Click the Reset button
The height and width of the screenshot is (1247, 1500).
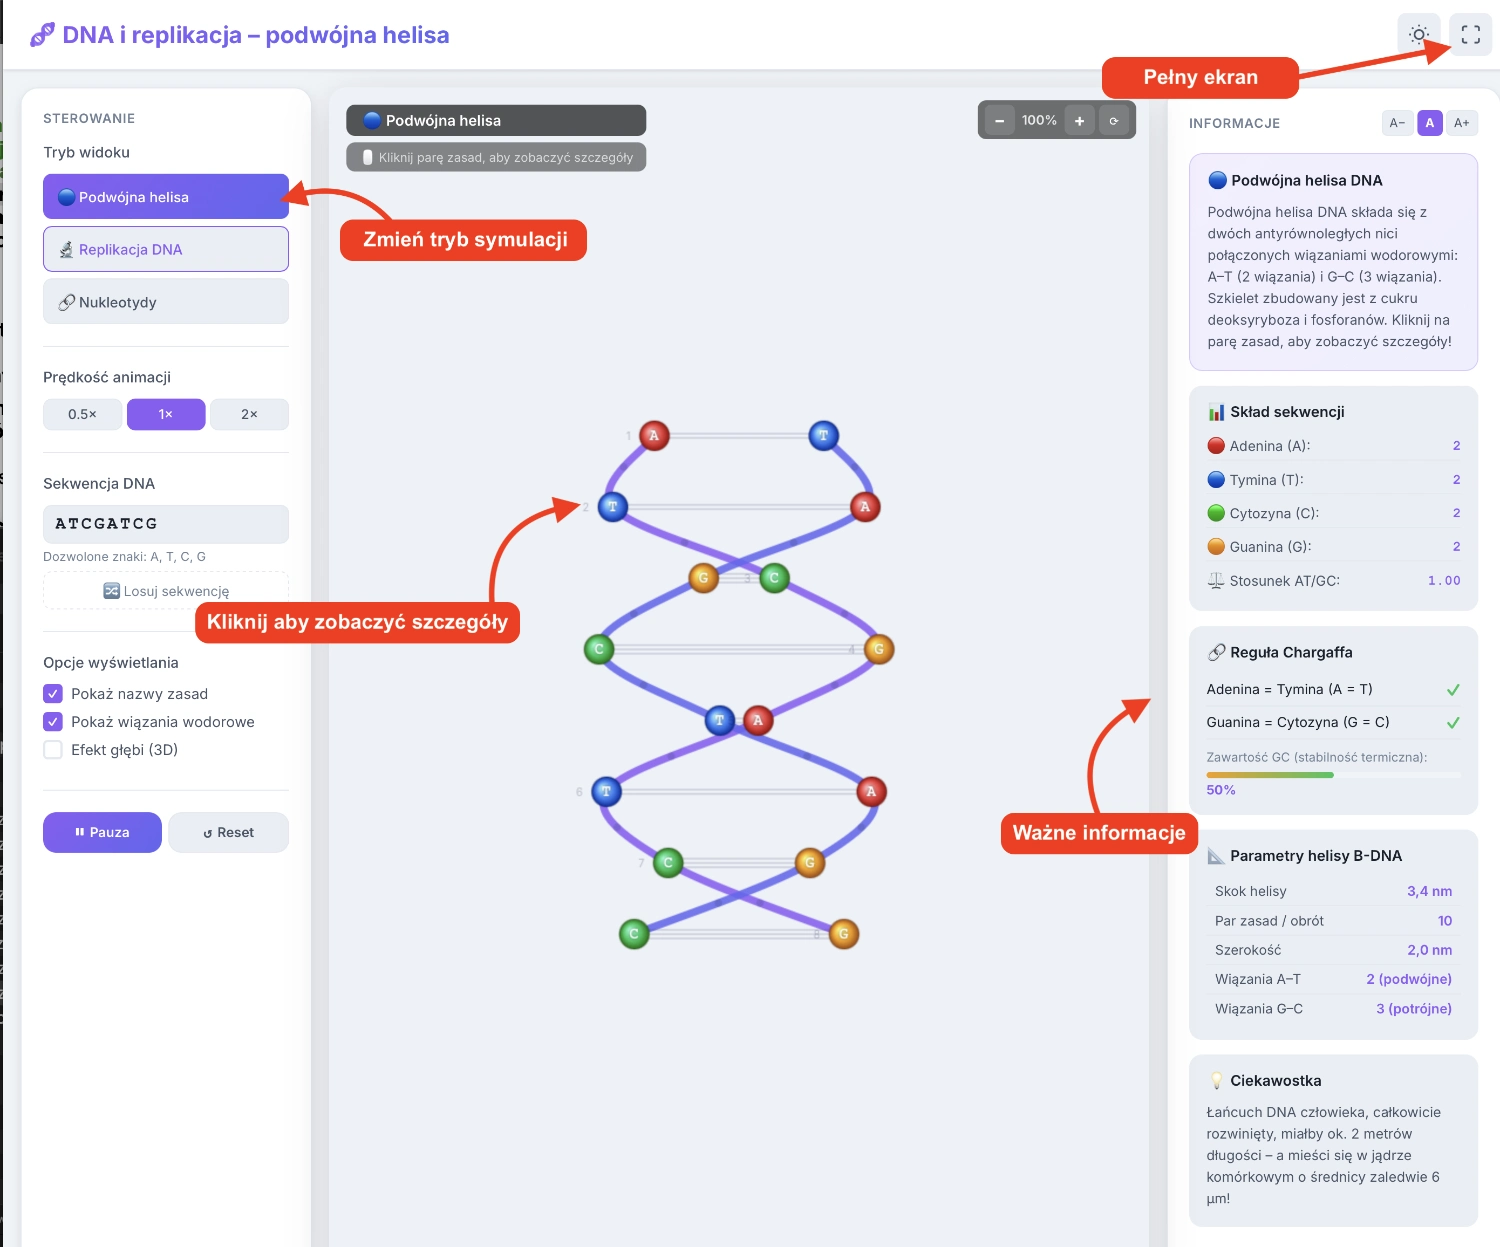tap(228, 832)
